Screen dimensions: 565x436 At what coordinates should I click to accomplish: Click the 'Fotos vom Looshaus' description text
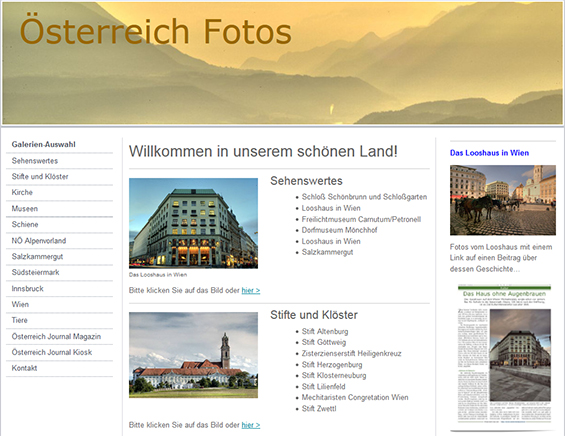point(501,258)
